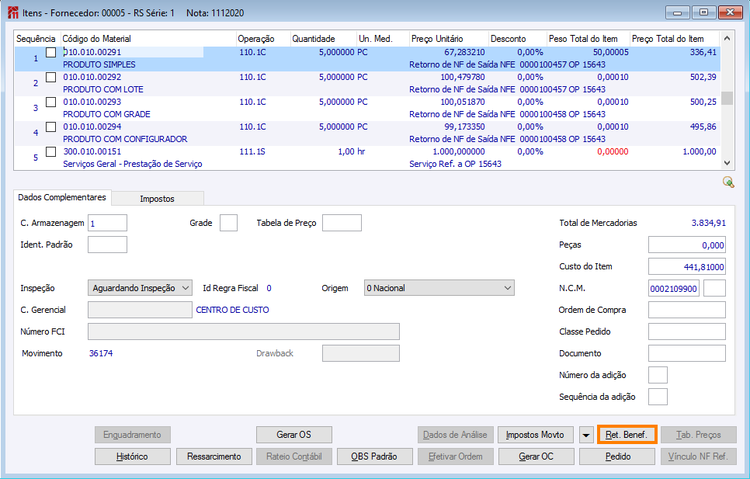Open the Inspeção dropdown
This screenshot has width=750, height=479.
140,288
